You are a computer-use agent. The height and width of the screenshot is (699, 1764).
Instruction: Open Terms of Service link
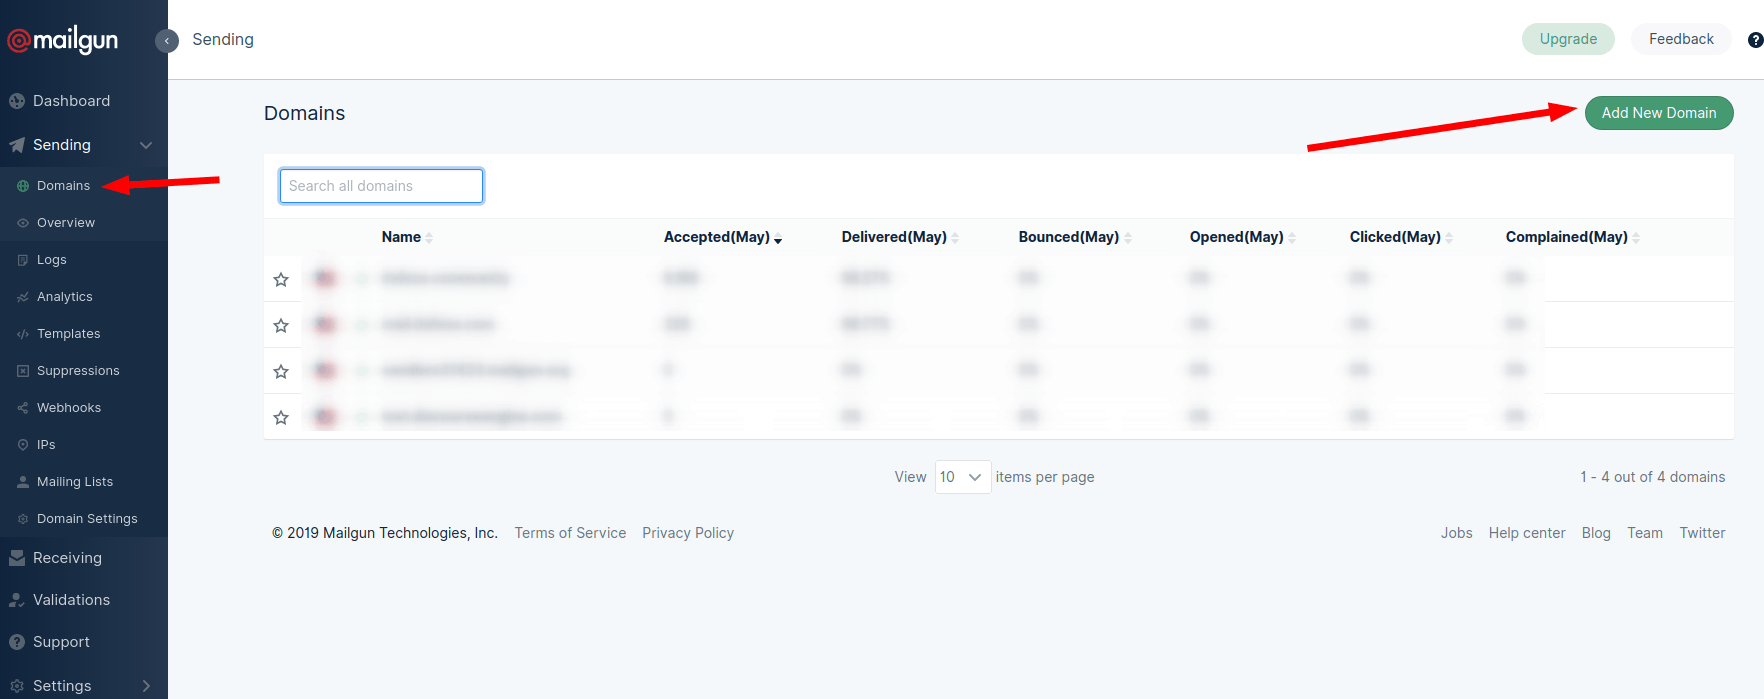coord(570,533)
